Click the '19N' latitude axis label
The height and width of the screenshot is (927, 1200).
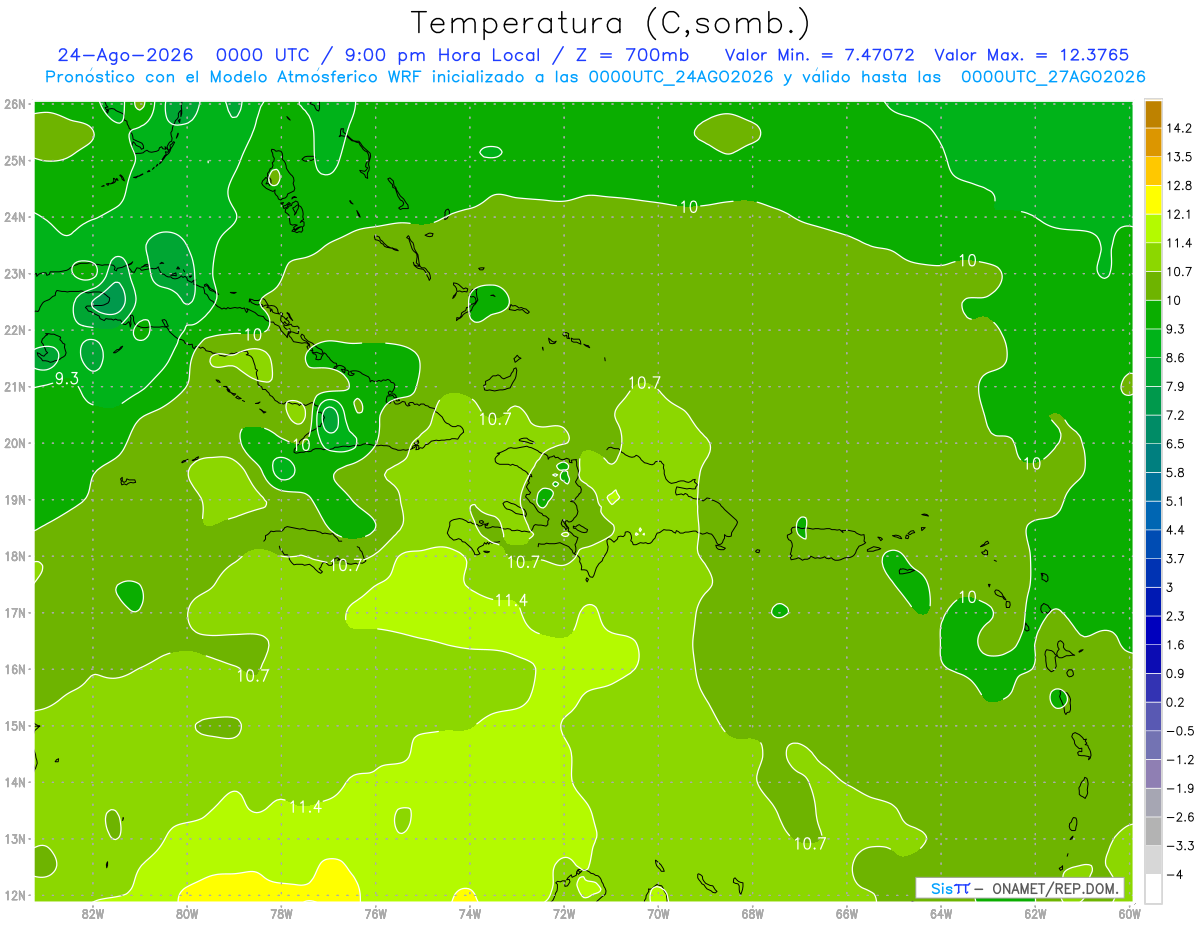pyautogui.click(x=15, y=500)
